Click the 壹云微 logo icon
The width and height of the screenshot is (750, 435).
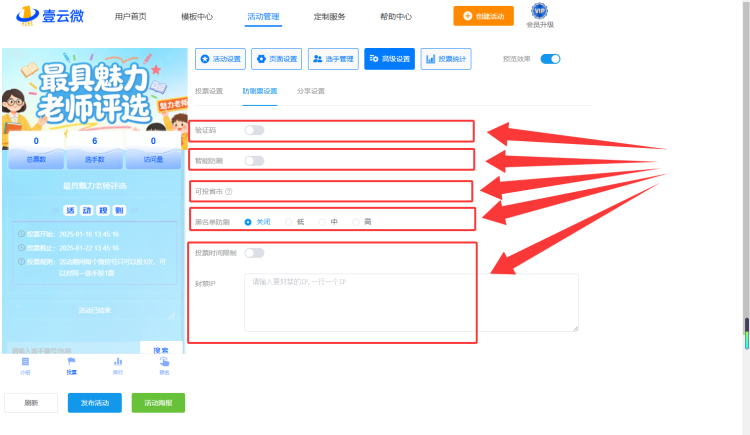(x=27, y=16)
